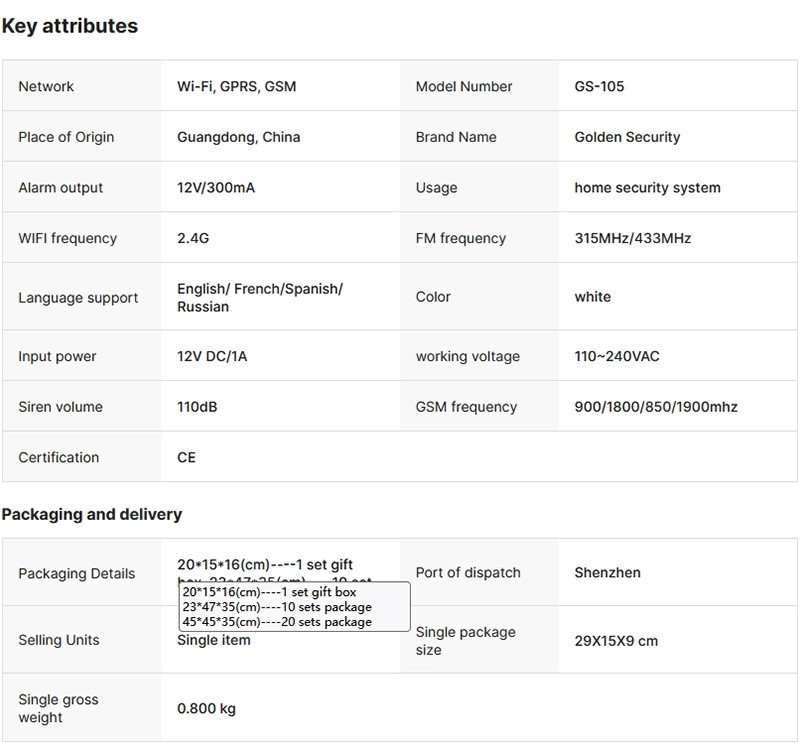Click the home security system usage value
This screenshot has width=800, height=749.
click(x=647, y=188)
